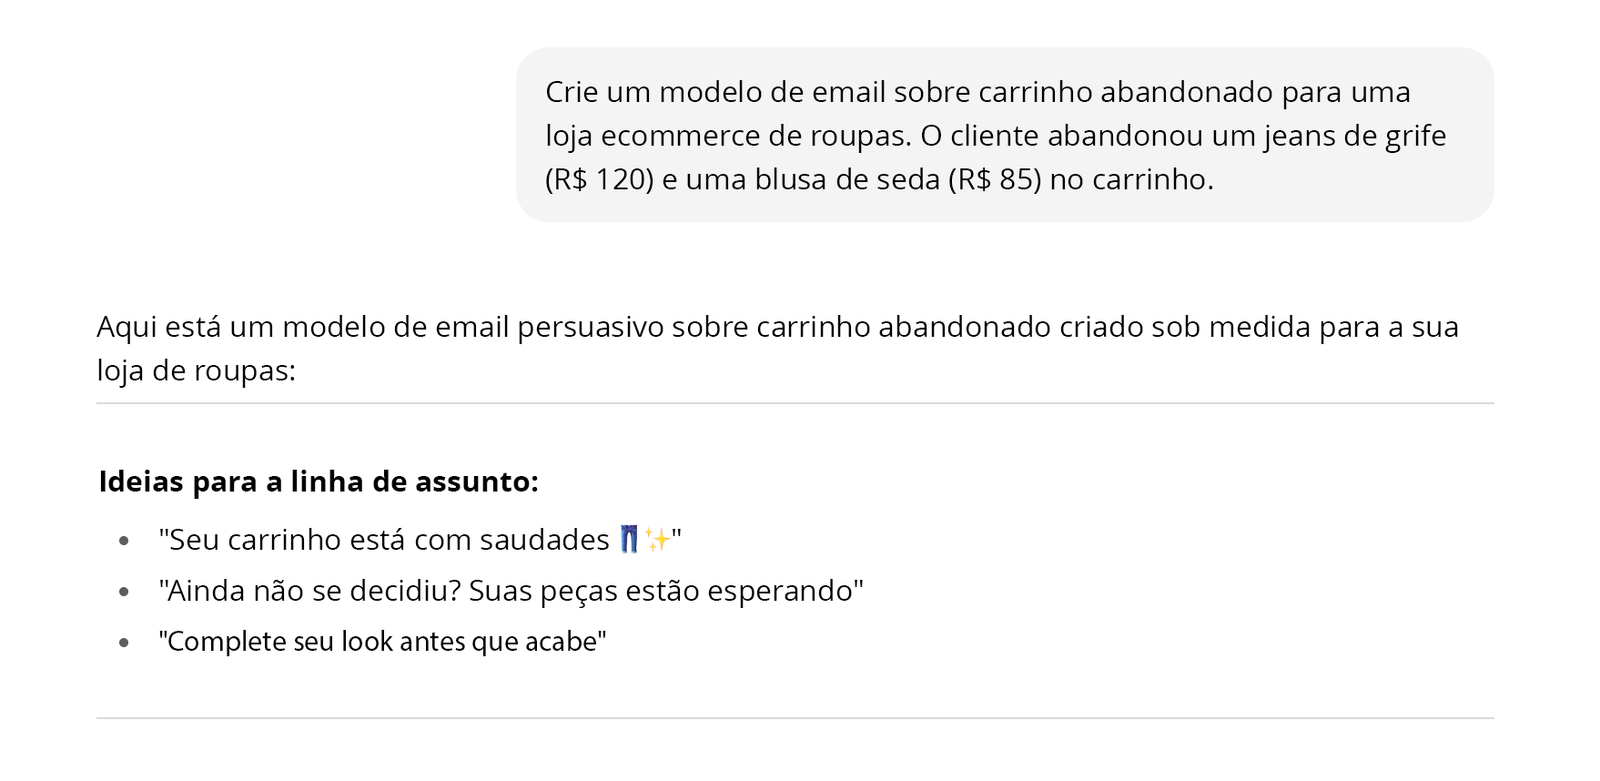The image size is (1600, 781).
Task: Click the divider line above the subject ideas heading
Action: pyautogui.click(x=795, y=403)
